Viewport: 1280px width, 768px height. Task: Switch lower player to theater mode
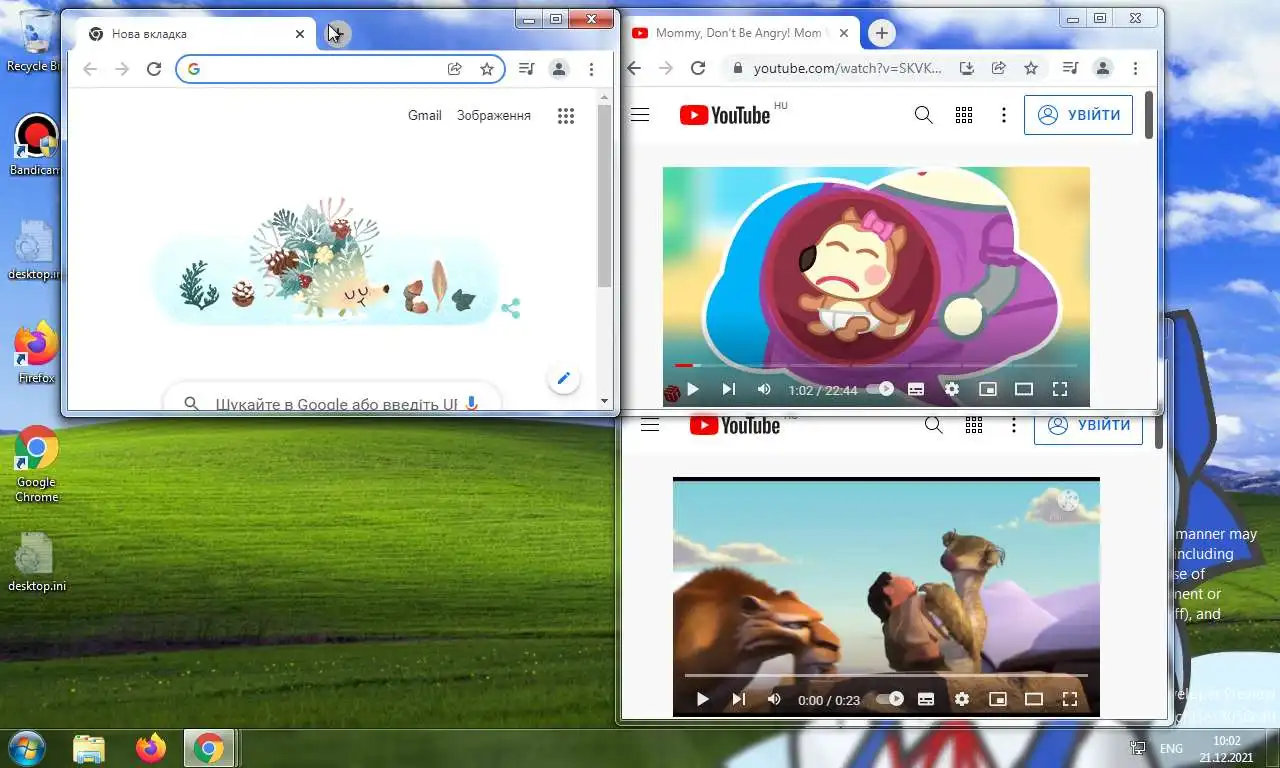(1034, 699)
